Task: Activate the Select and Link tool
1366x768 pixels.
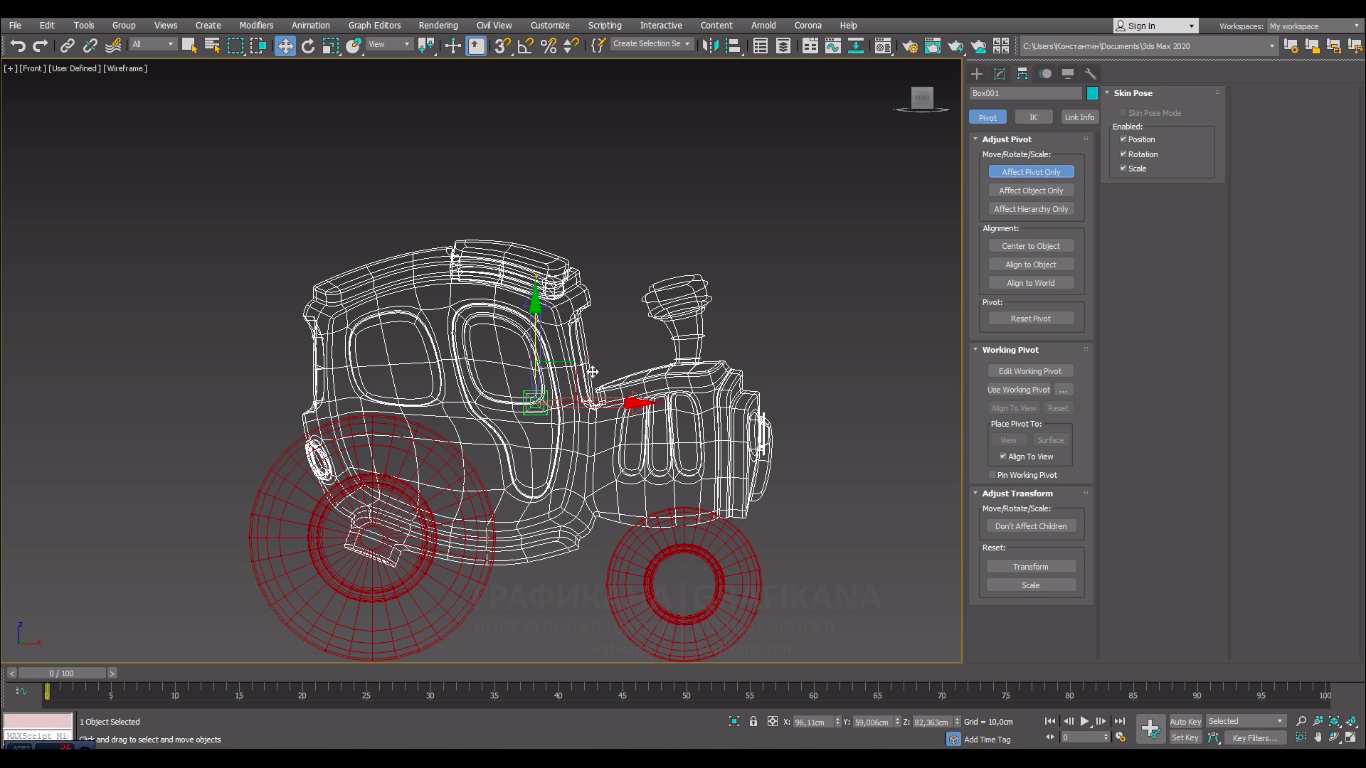Action: 67,46
